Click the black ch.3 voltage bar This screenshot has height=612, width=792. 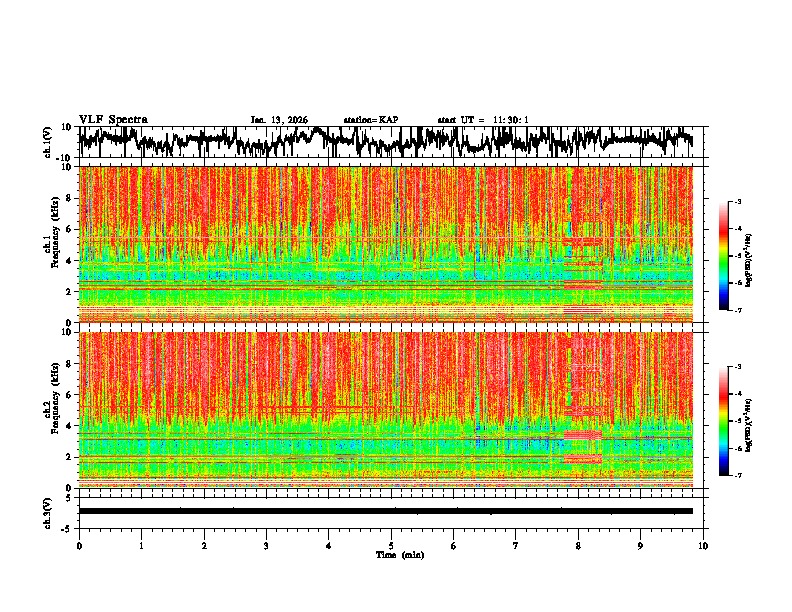pyautogui.click(x=386, y=511)
